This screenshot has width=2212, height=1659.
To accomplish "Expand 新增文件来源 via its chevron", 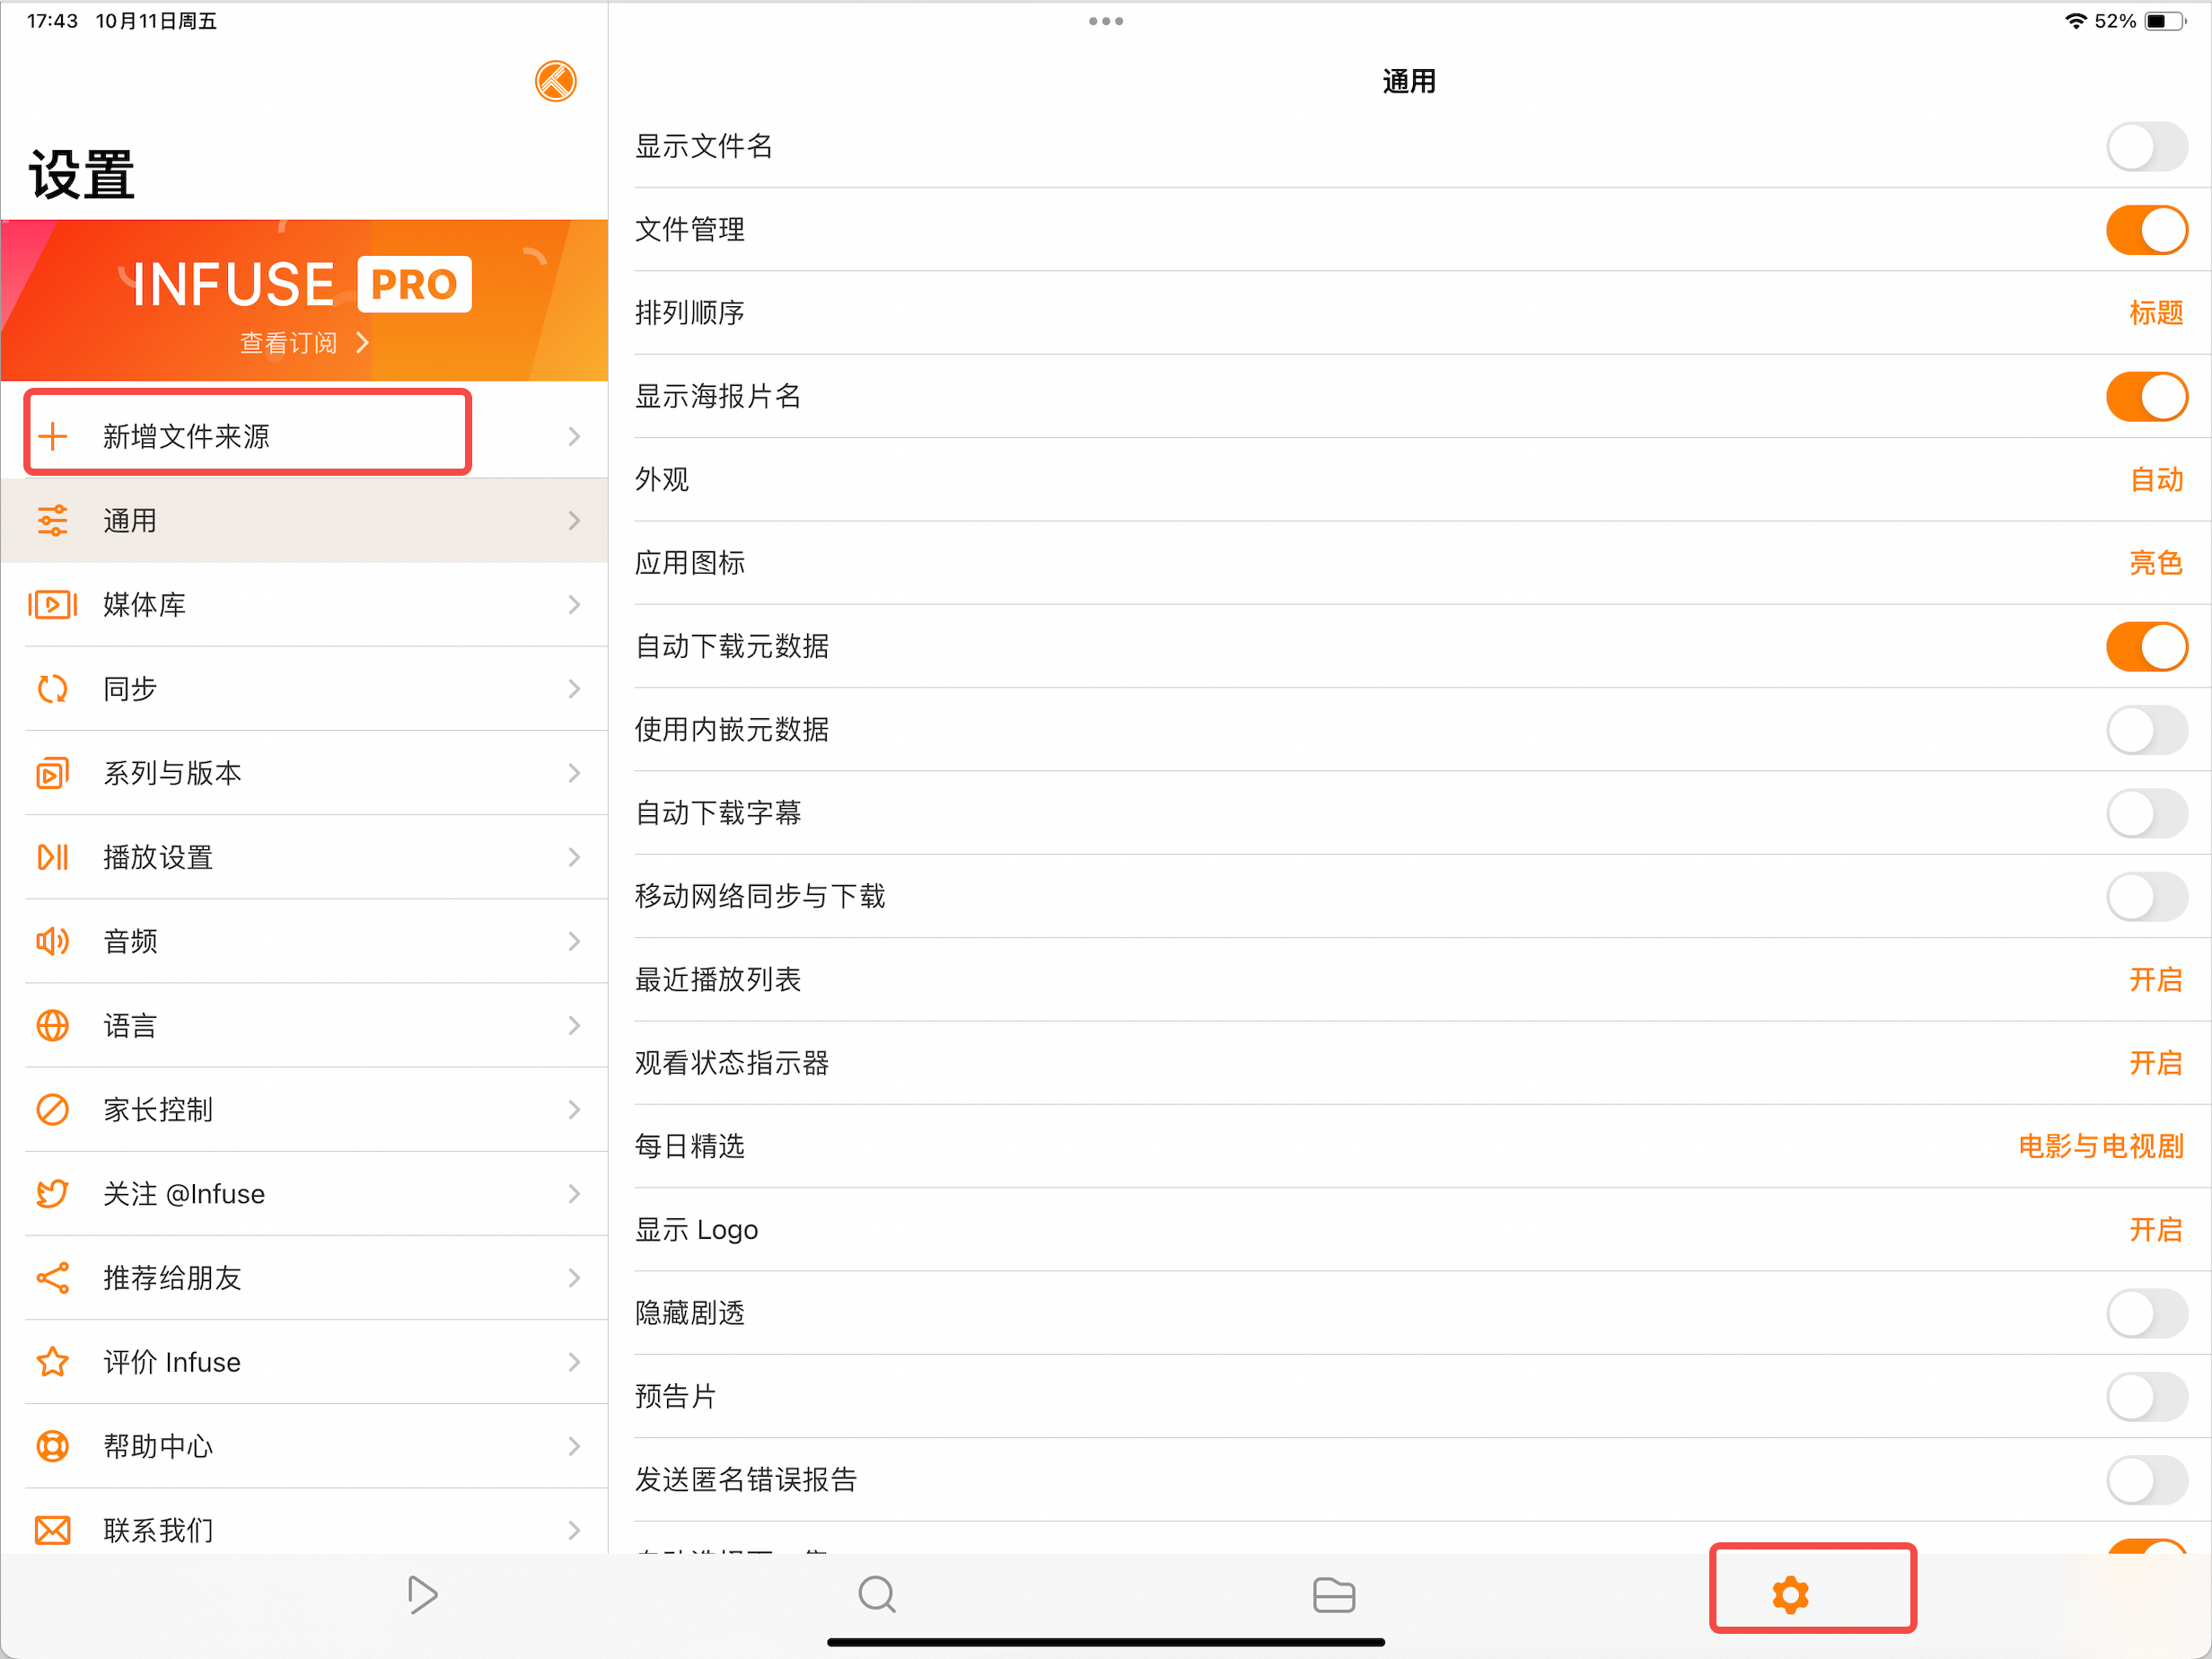I will pos(574,436).
